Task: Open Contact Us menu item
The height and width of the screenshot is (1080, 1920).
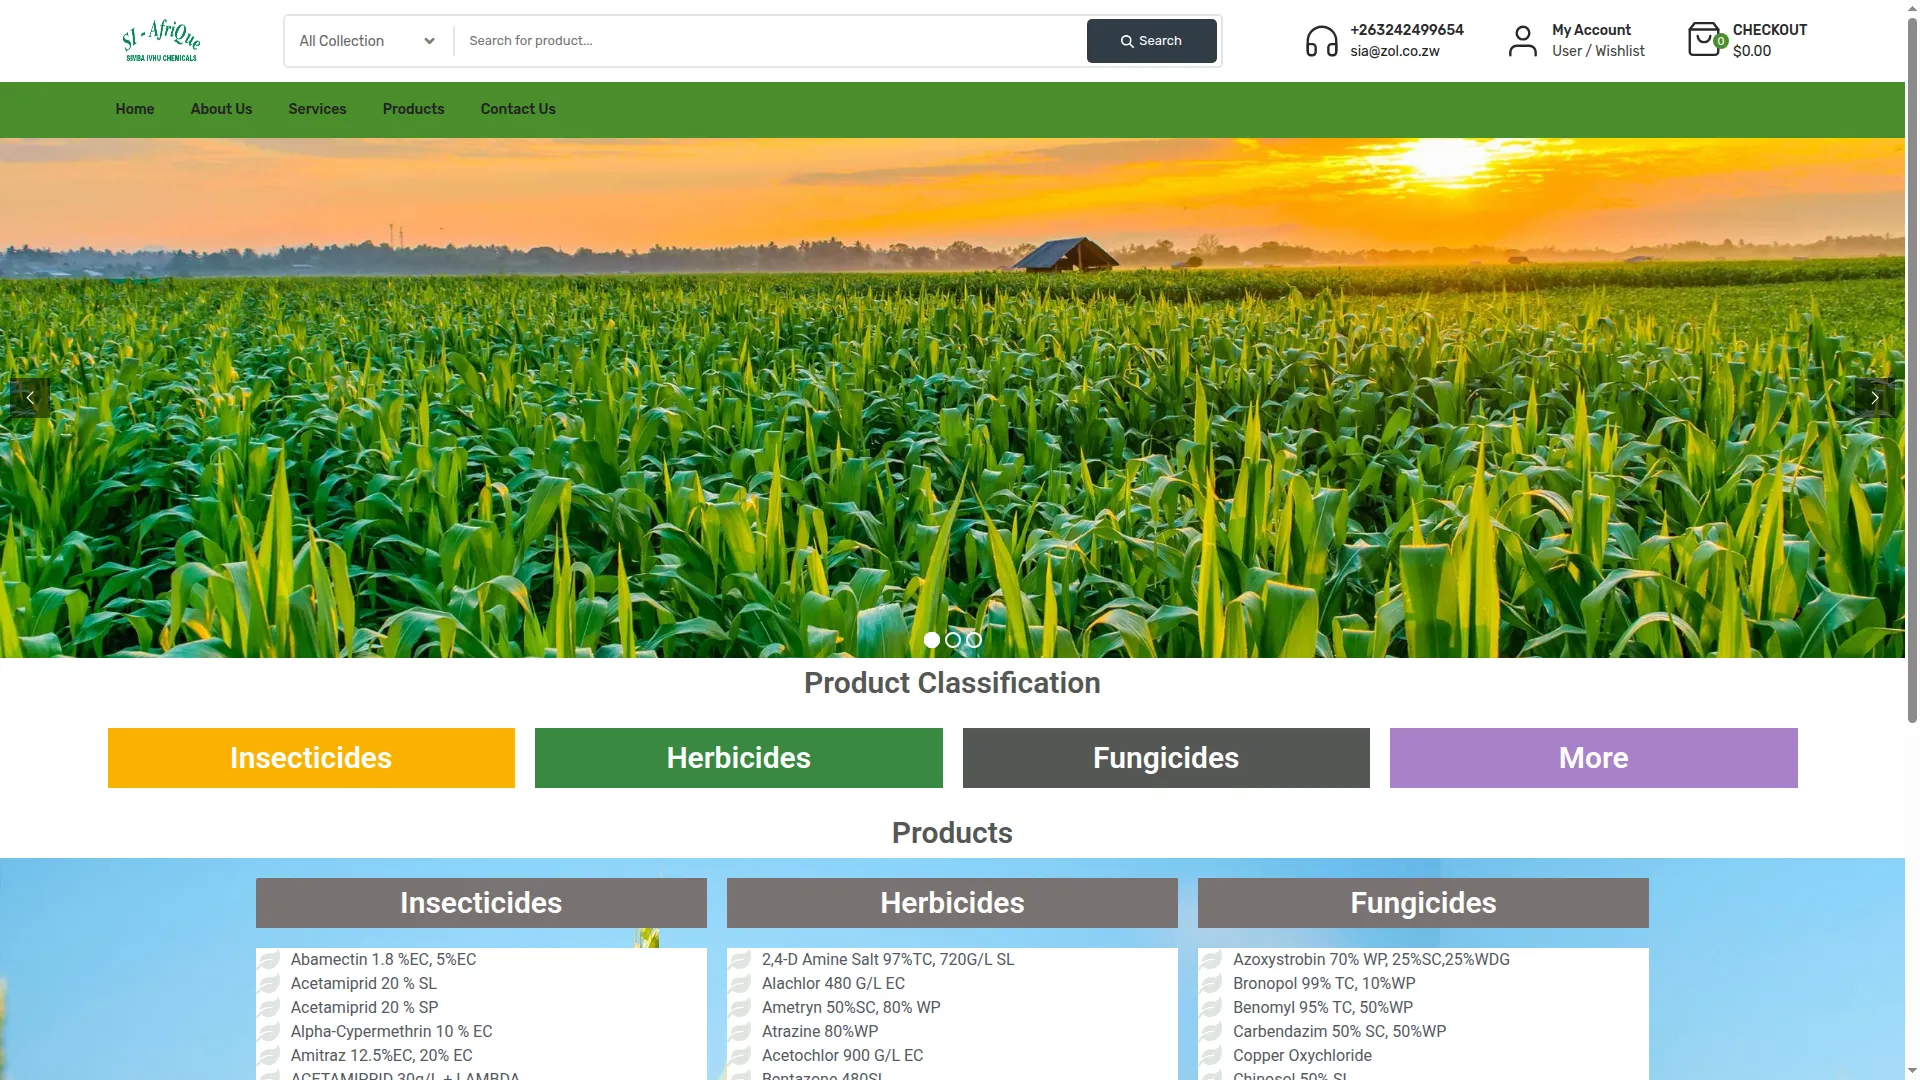Action: click(518, 109)
